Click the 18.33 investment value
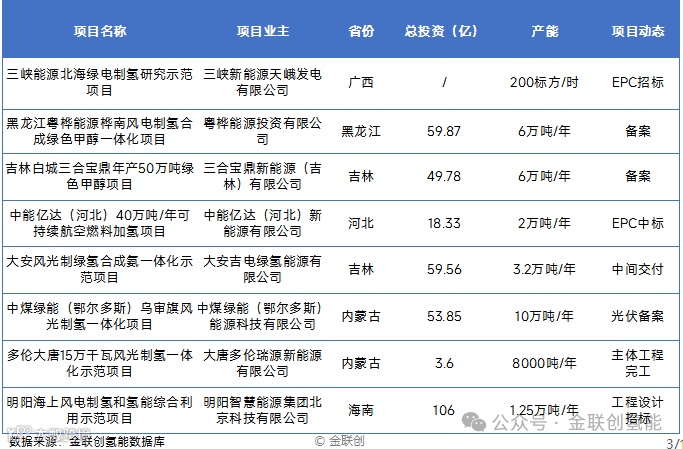 (x=444, y=223)
